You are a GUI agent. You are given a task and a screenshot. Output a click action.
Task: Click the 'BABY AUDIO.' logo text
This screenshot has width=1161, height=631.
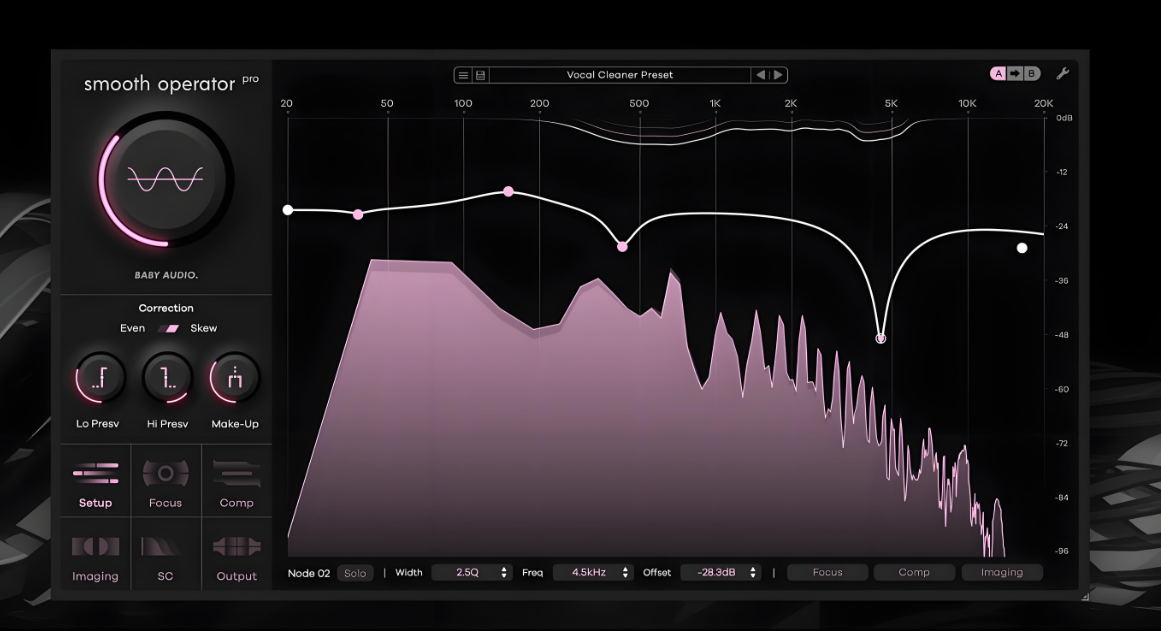166,276
